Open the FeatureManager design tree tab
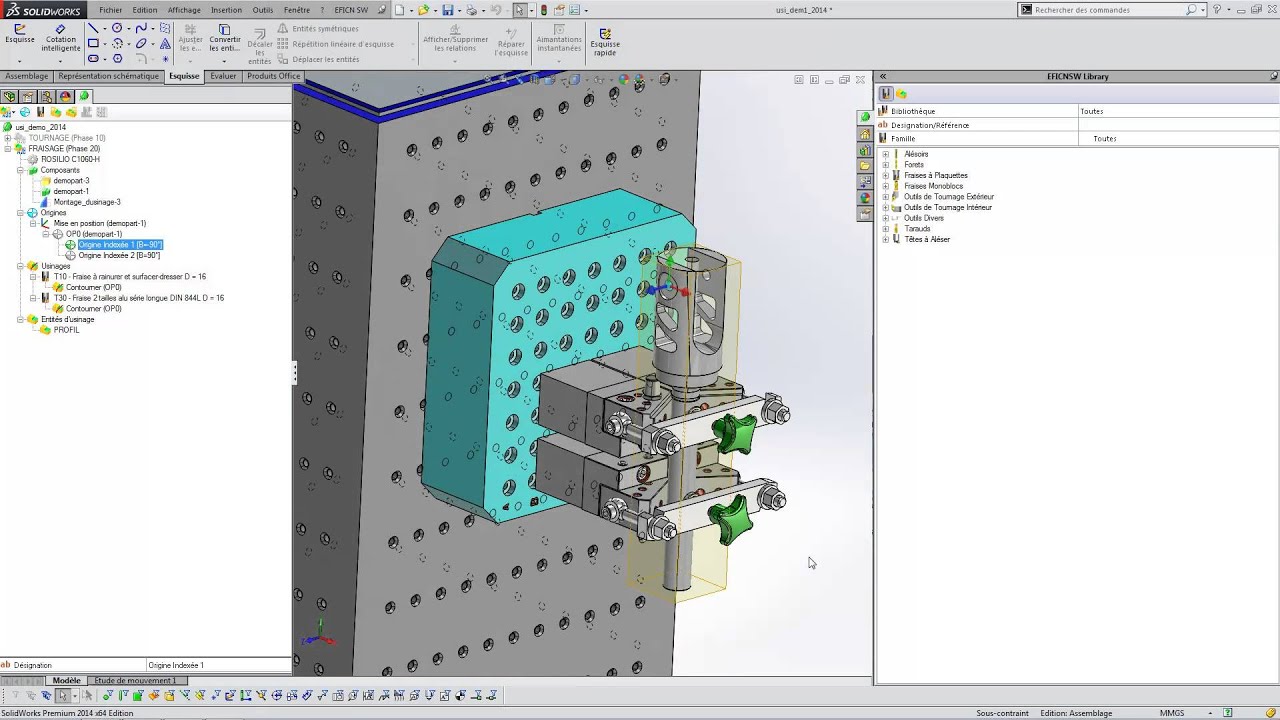 (9, 96)
